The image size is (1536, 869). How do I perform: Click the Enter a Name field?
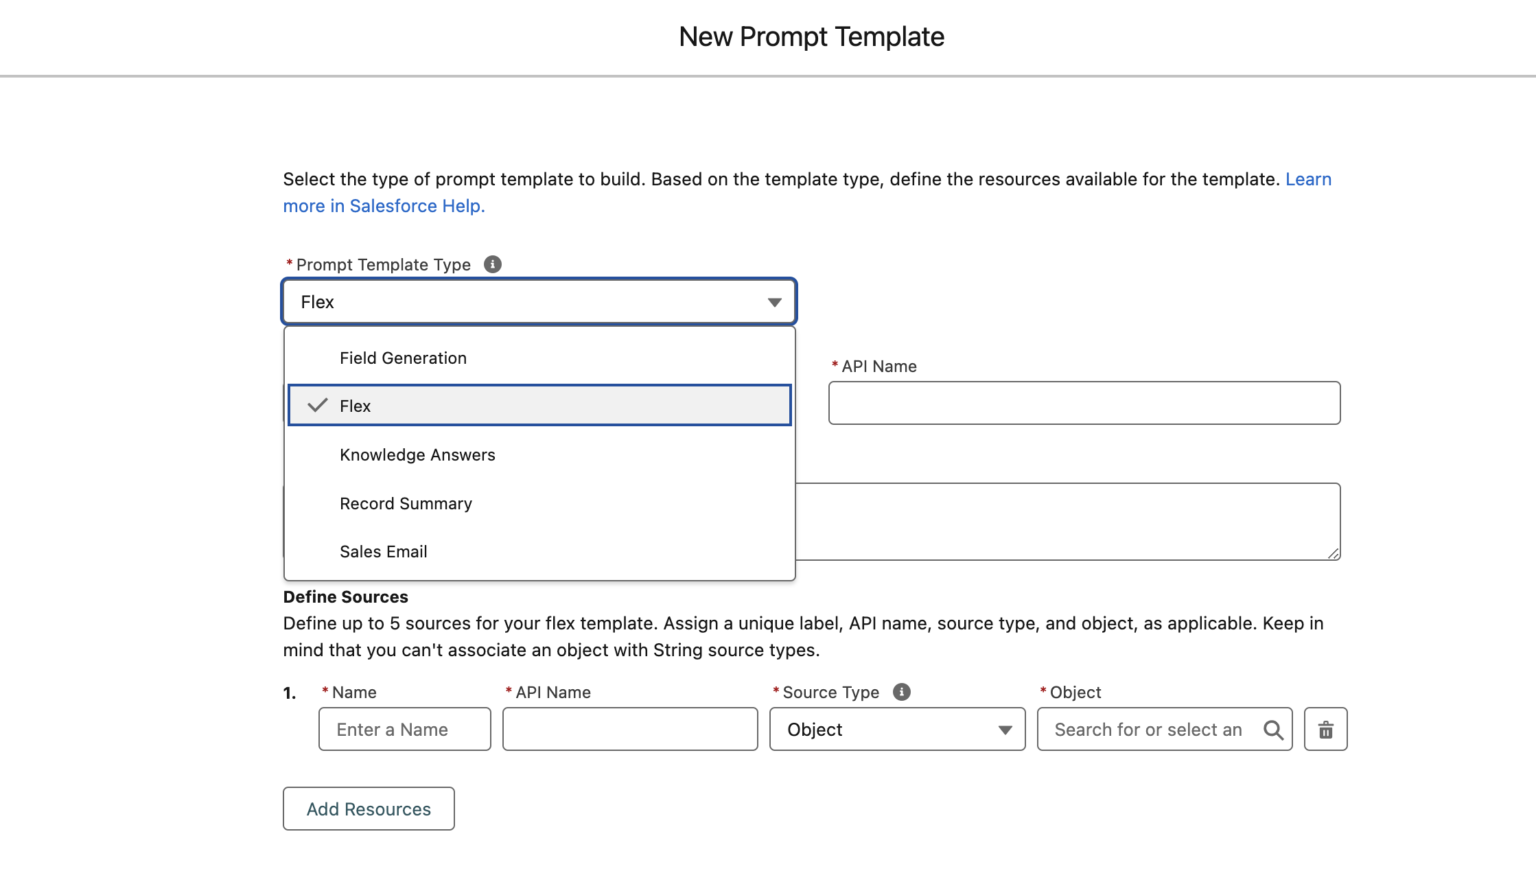[x=404, y=729]
